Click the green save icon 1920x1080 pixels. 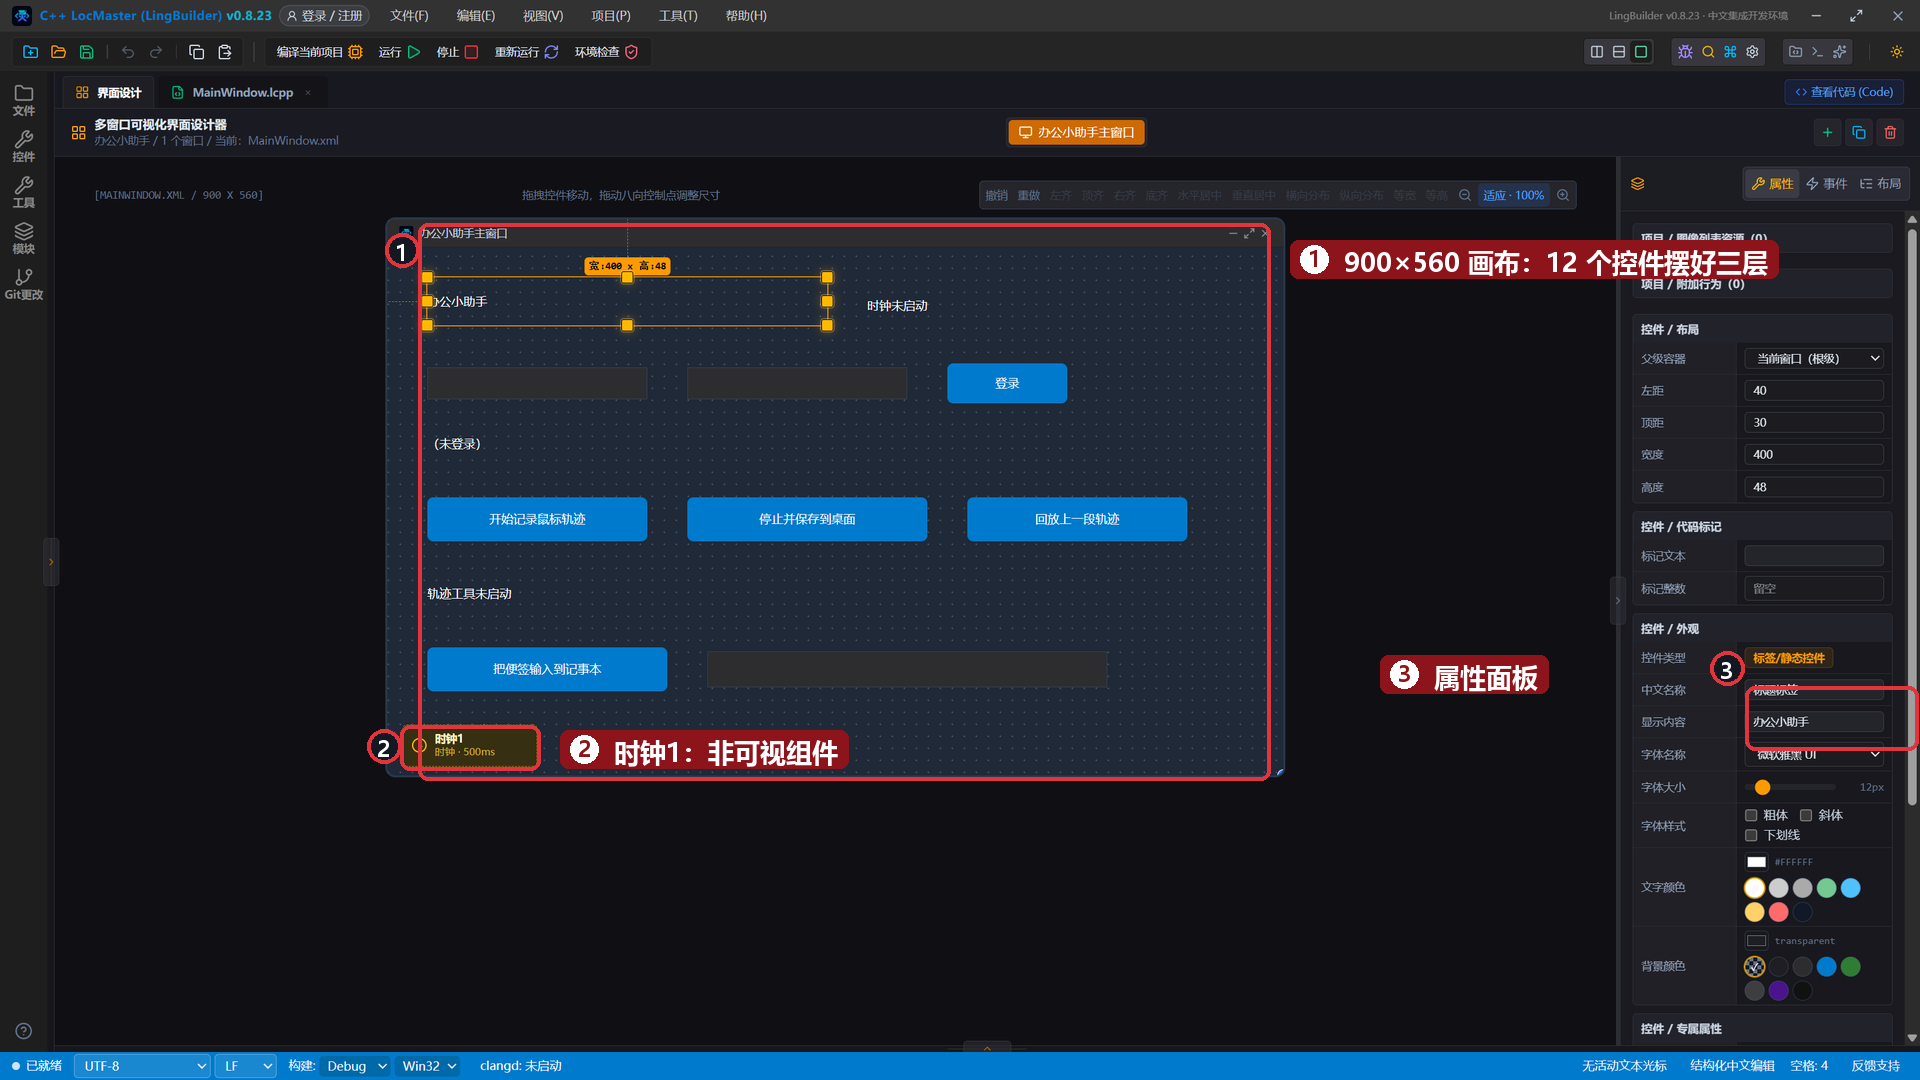click(x=87, y=52)
